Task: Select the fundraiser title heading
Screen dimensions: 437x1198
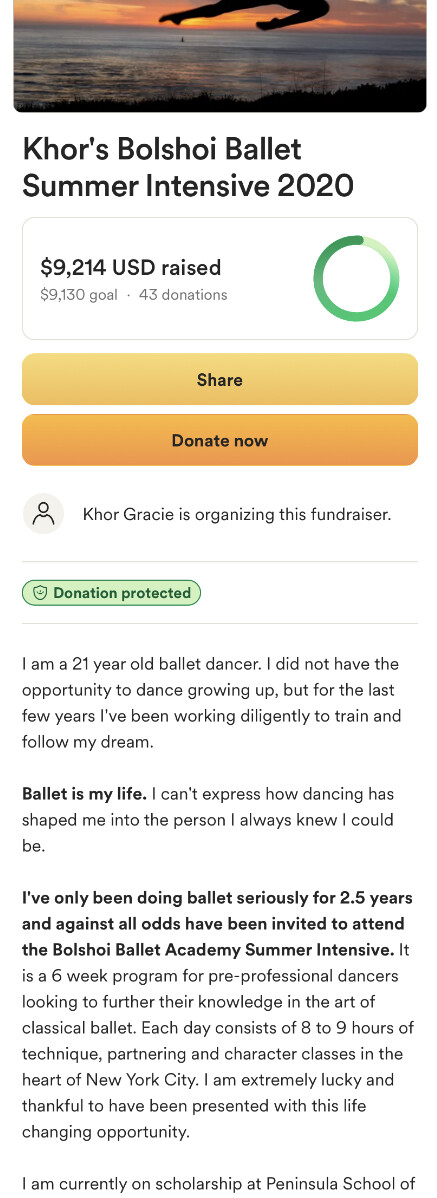Action: tap(188, 167)
